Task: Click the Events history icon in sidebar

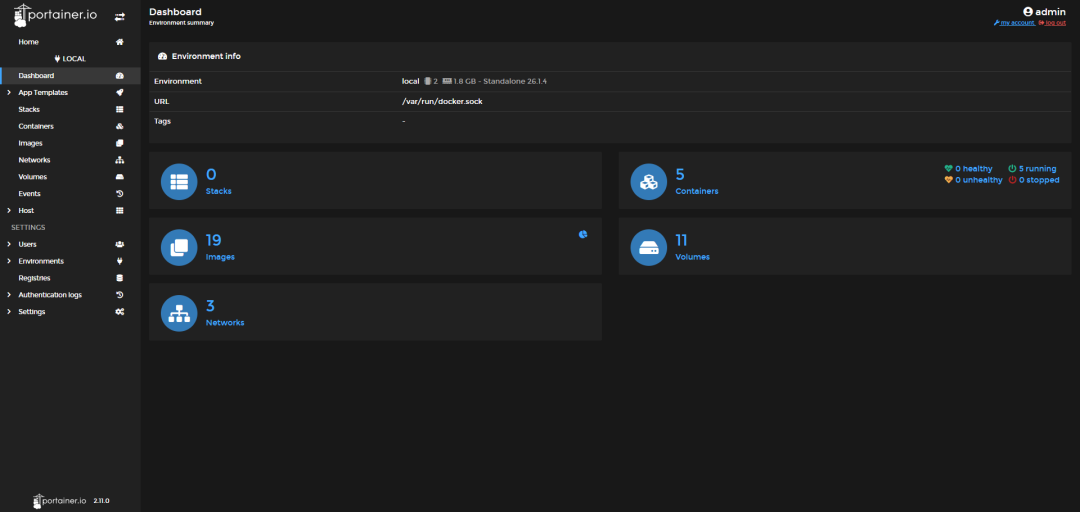Action: click(x=120, y=194)
